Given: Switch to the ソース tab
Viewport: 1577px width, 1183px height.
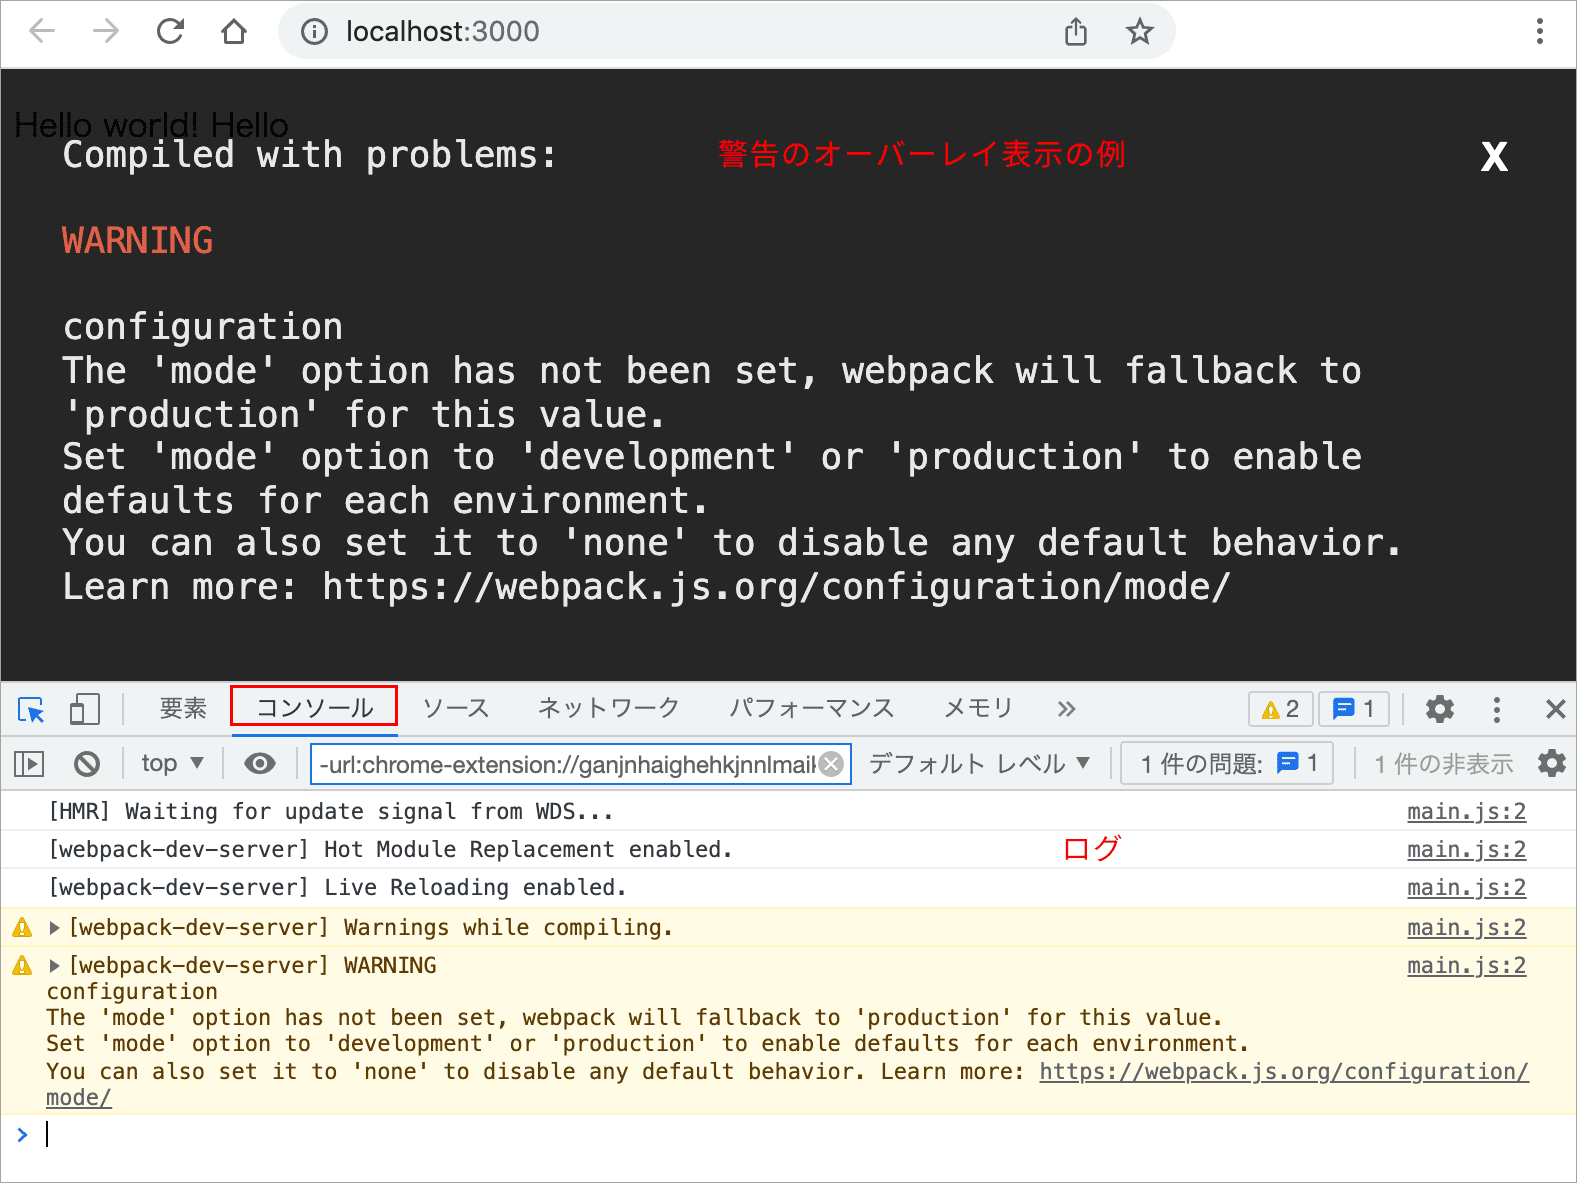Looking at the screenshot, I should tap(456, 708).
